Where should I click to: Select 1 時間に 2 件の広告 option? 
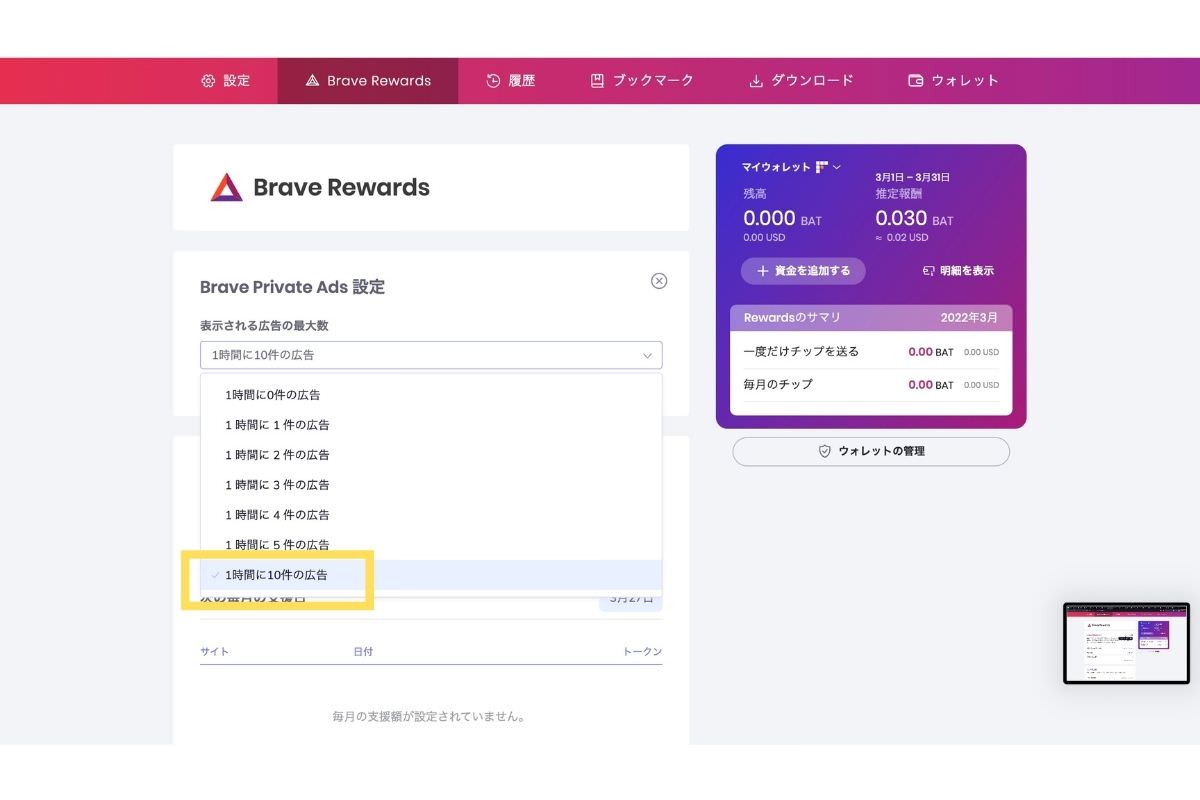coord(277,455)
